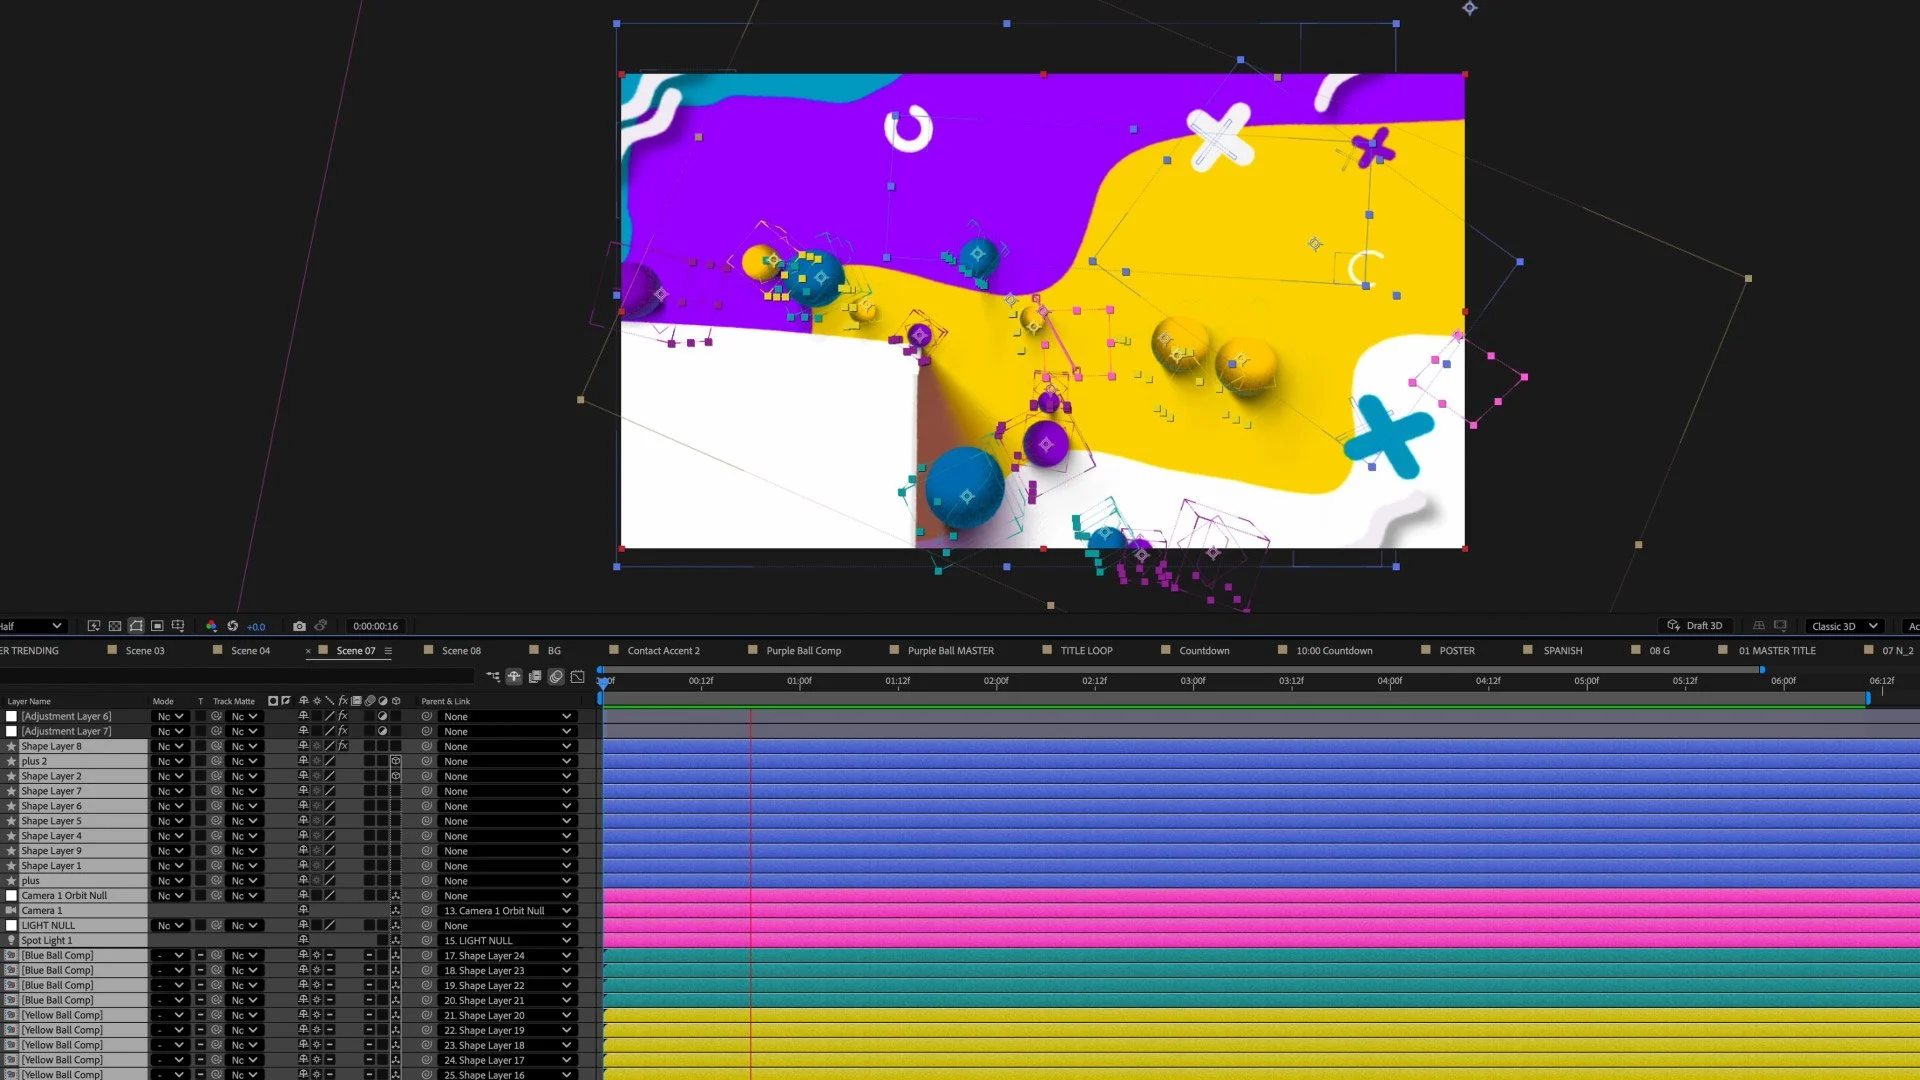The image size is (1920, 1080).
Task: Click the Take Snapshot camera icon
Action: click(x=299, y=626)
